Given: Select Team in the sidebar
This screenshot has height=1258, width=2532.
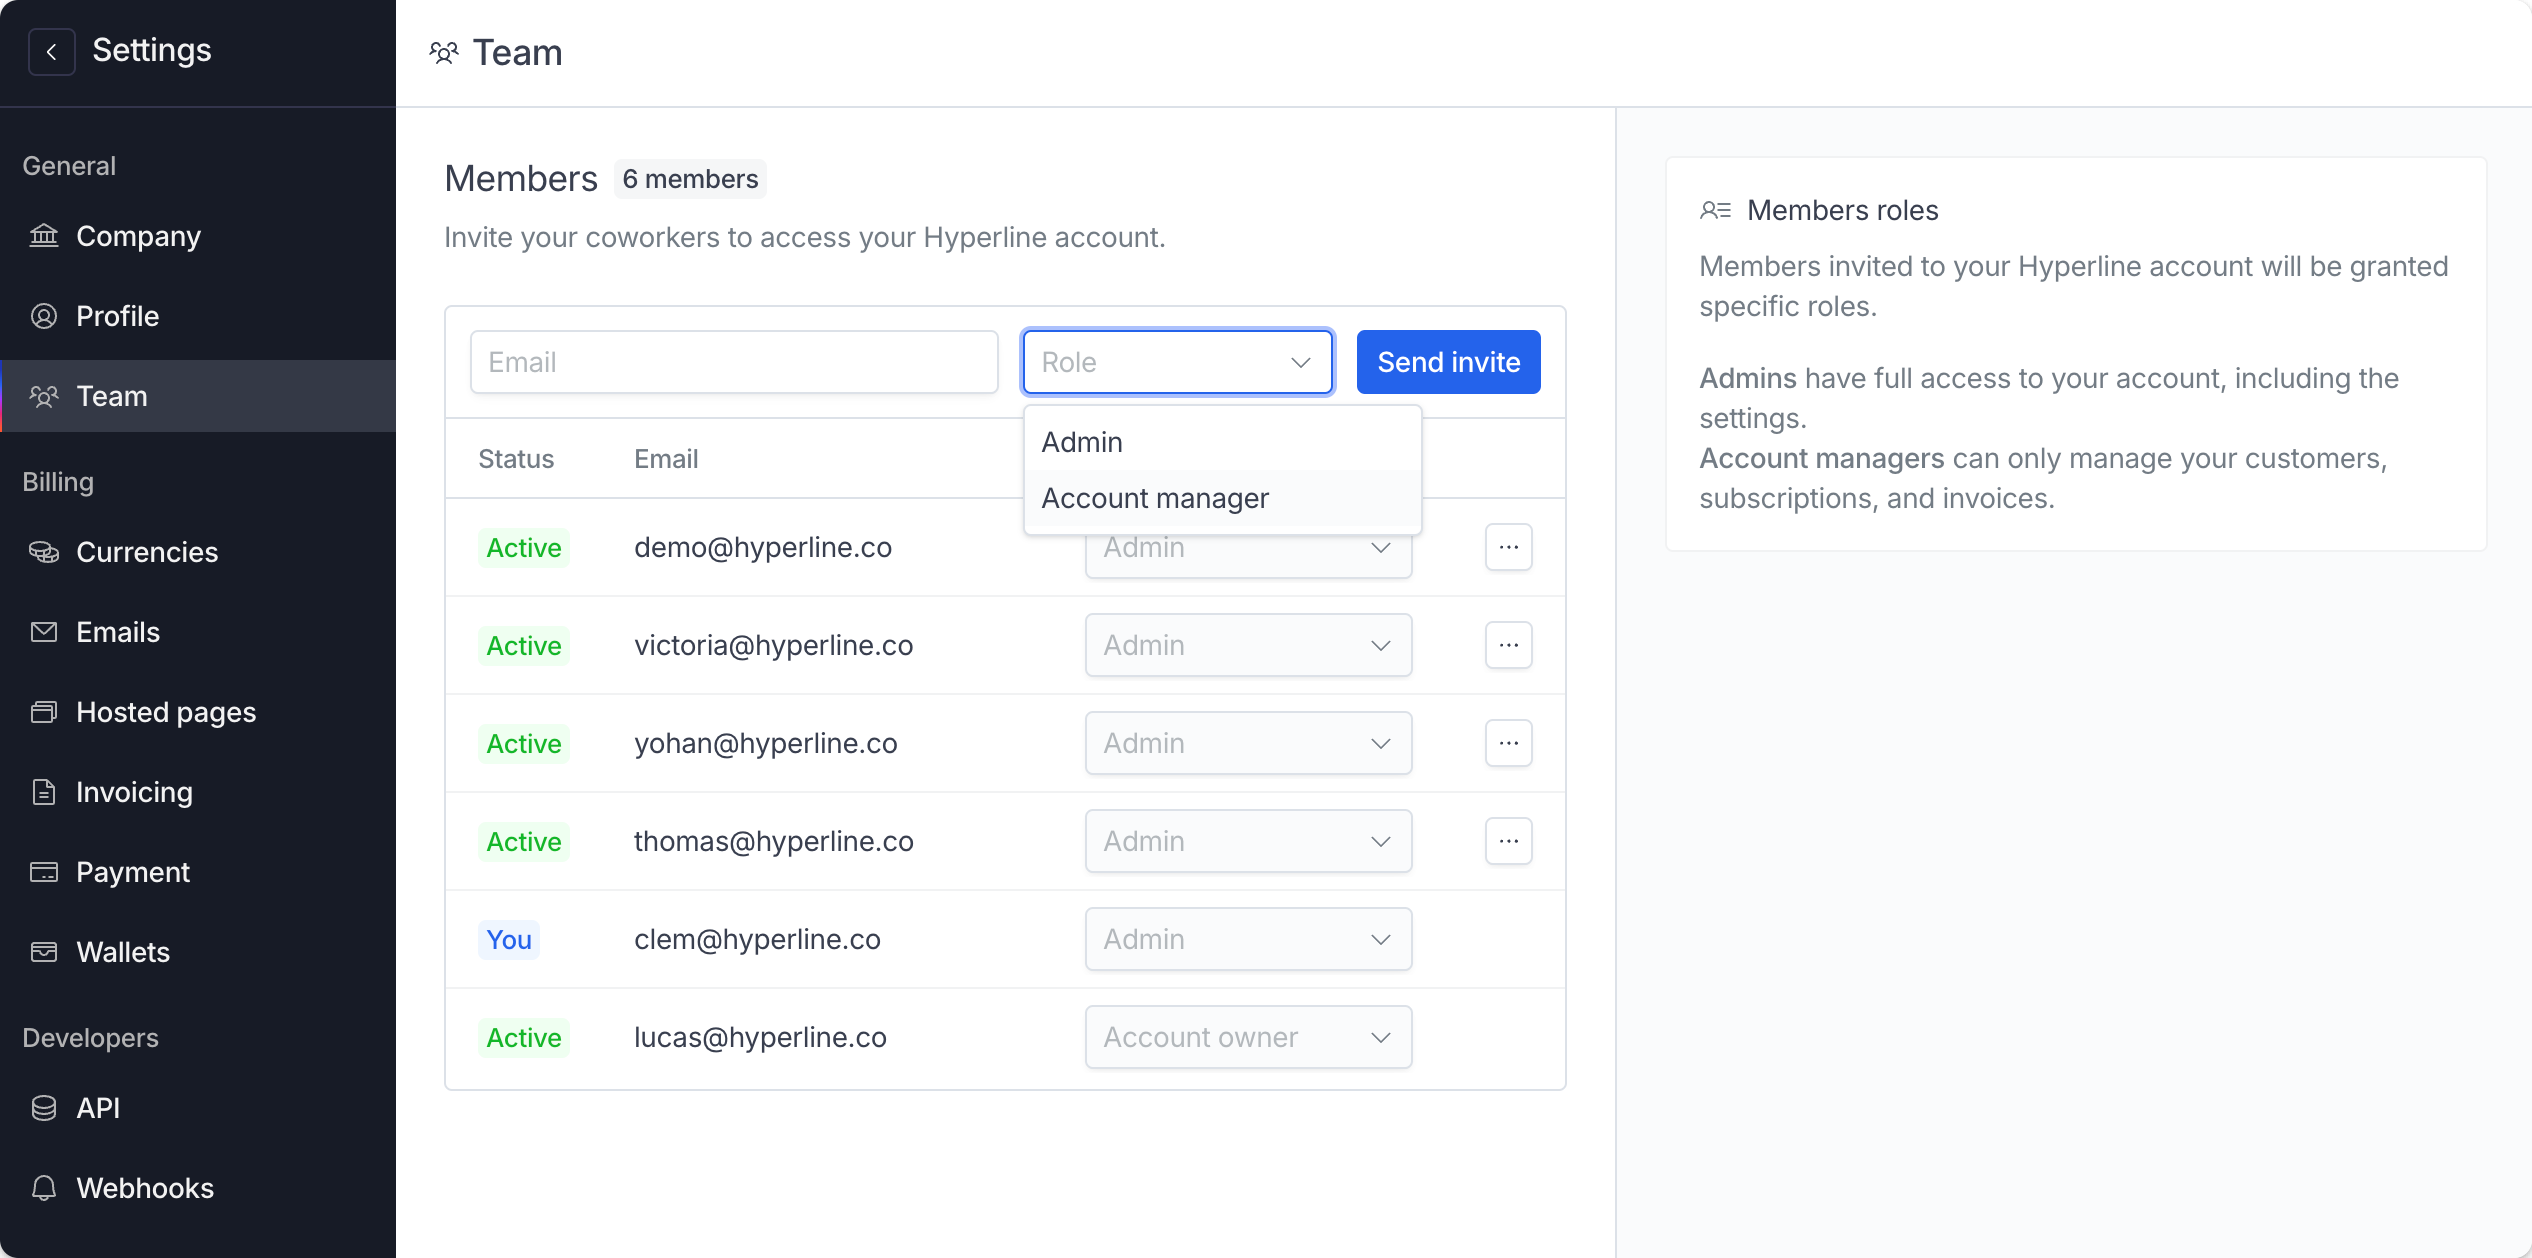Looking at the screenshot, I should tap(198, 396).
